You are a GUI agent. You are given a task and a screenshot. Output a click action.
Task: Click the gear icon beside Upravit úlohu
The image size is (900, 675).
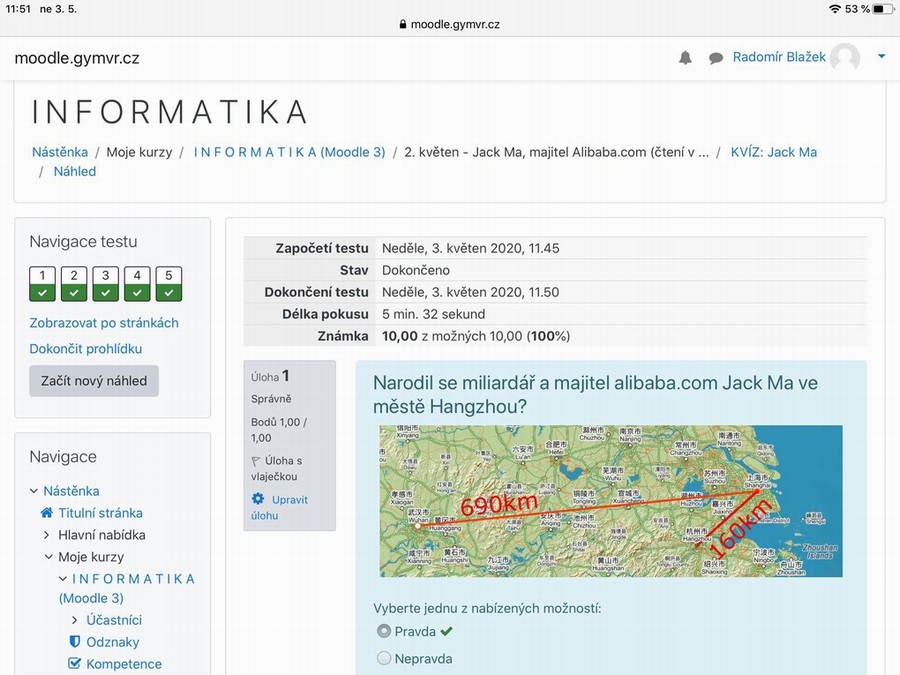click(x=258, y=499)
